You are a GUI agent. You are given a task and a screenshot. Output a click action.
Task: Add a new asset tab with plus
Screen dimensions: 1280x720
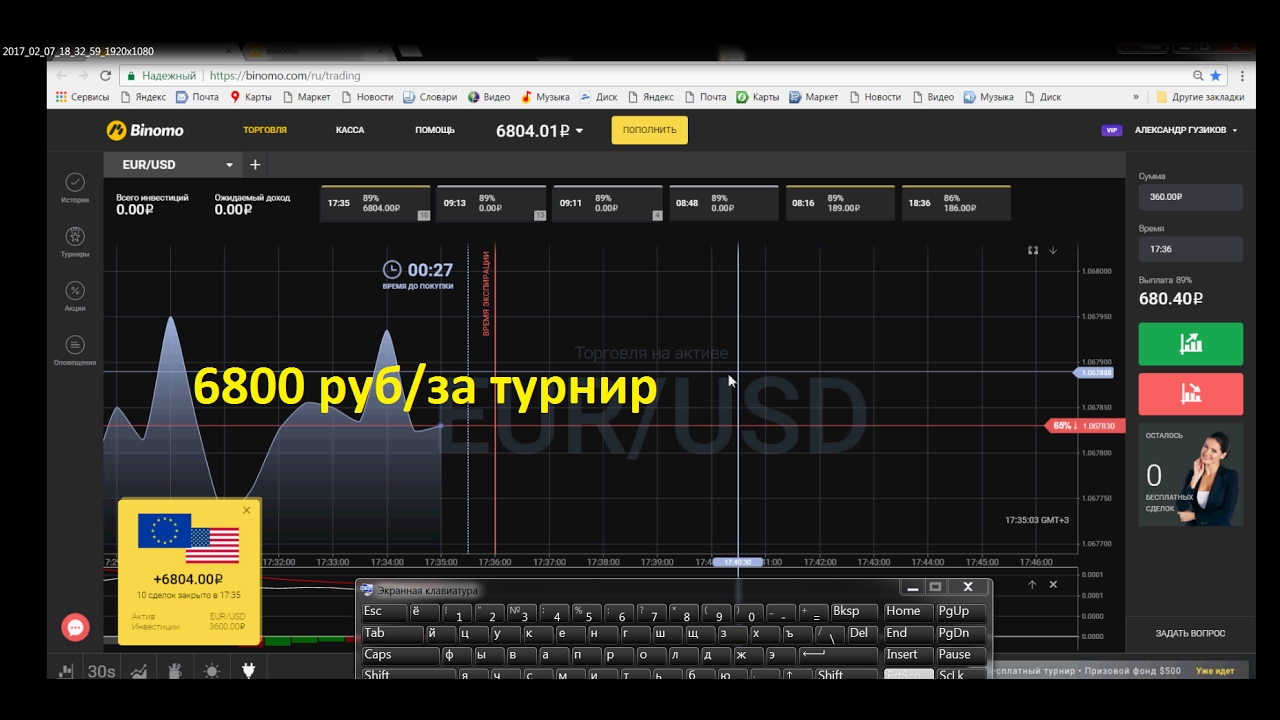(255, 165)
